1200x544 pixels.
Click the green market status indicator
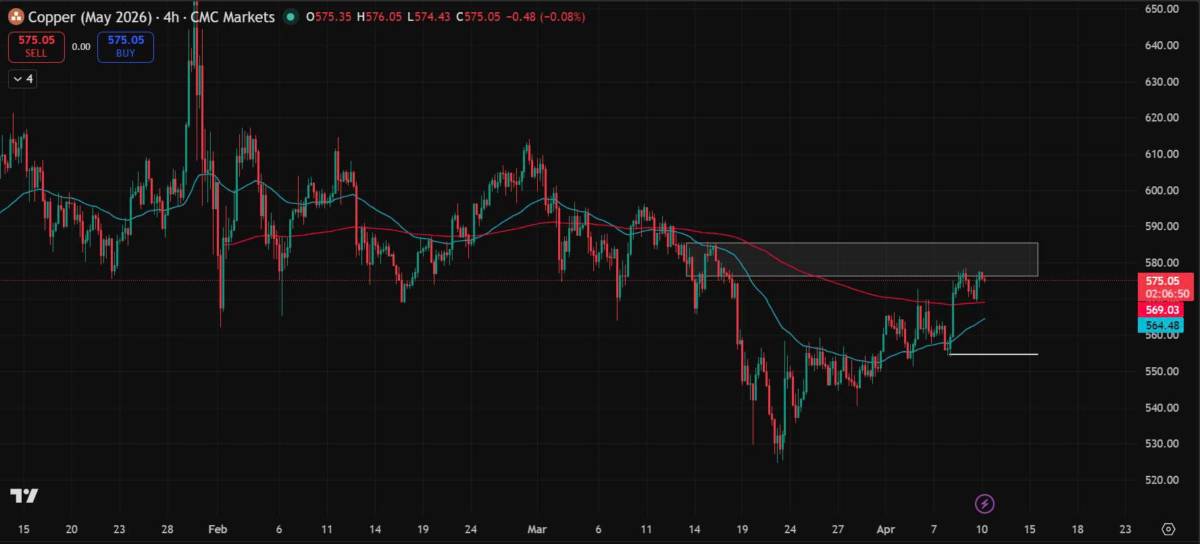click(x=290, y=17)
